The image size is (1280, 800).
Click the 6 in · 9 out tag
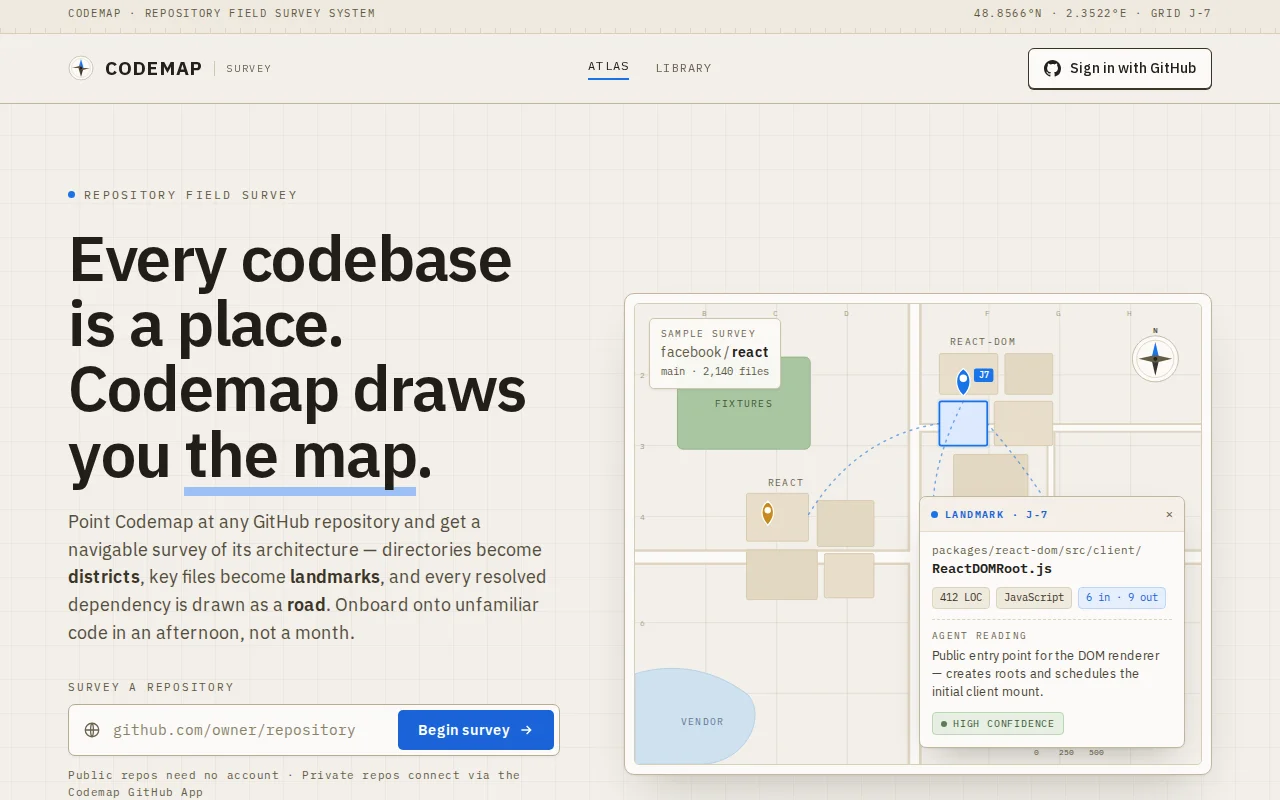tap(1122, 598)
